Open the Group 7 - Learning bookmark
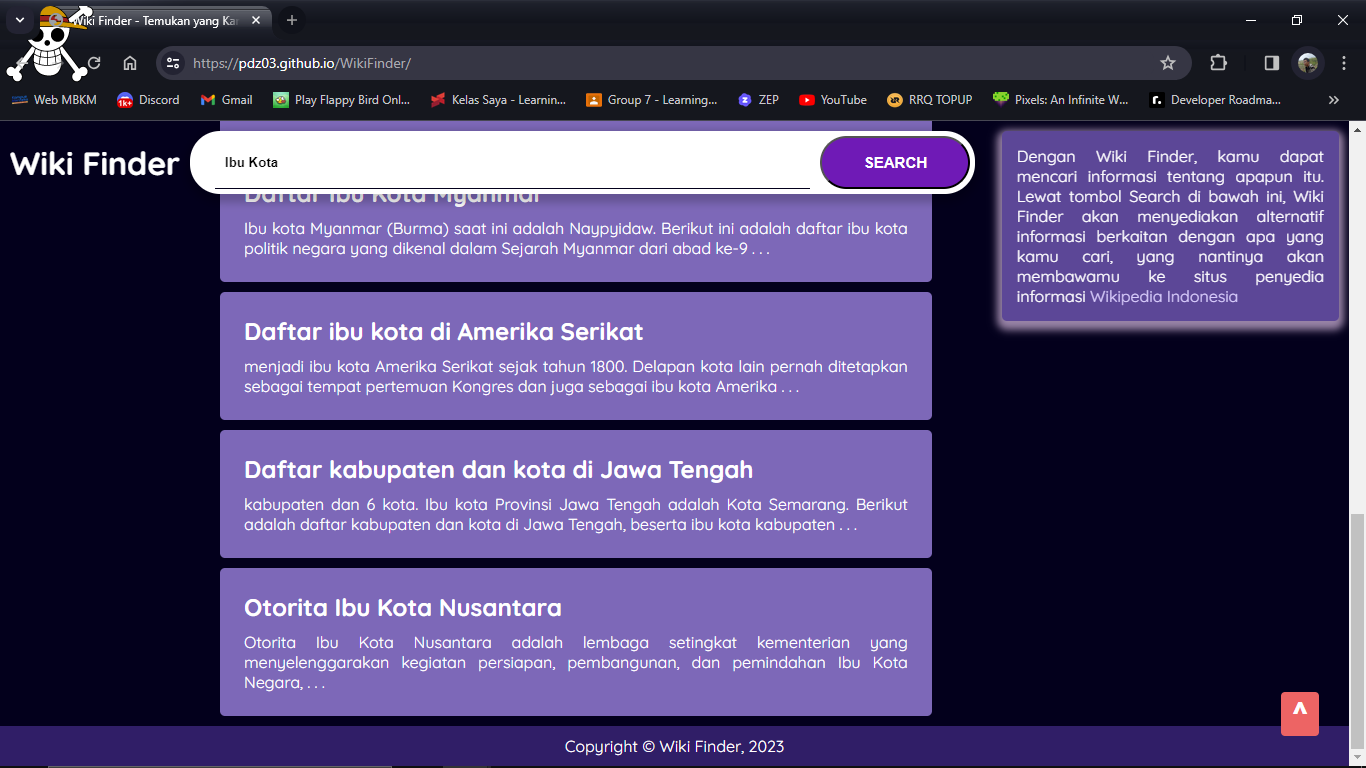The image size is (1366, 768). tap(651, 100)
